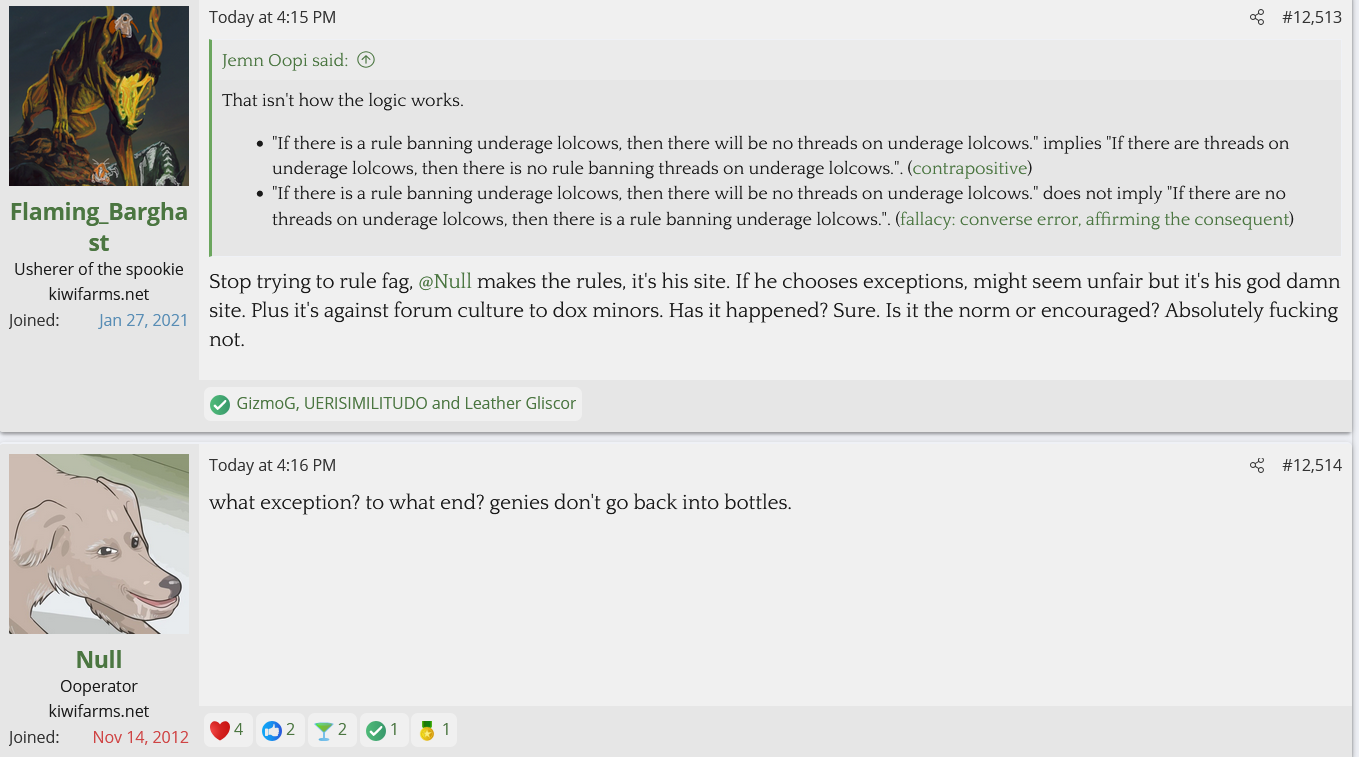Click the up-arrow icon beside quoted author
The width and height of the screenshot is (1359, 757).
366,60
